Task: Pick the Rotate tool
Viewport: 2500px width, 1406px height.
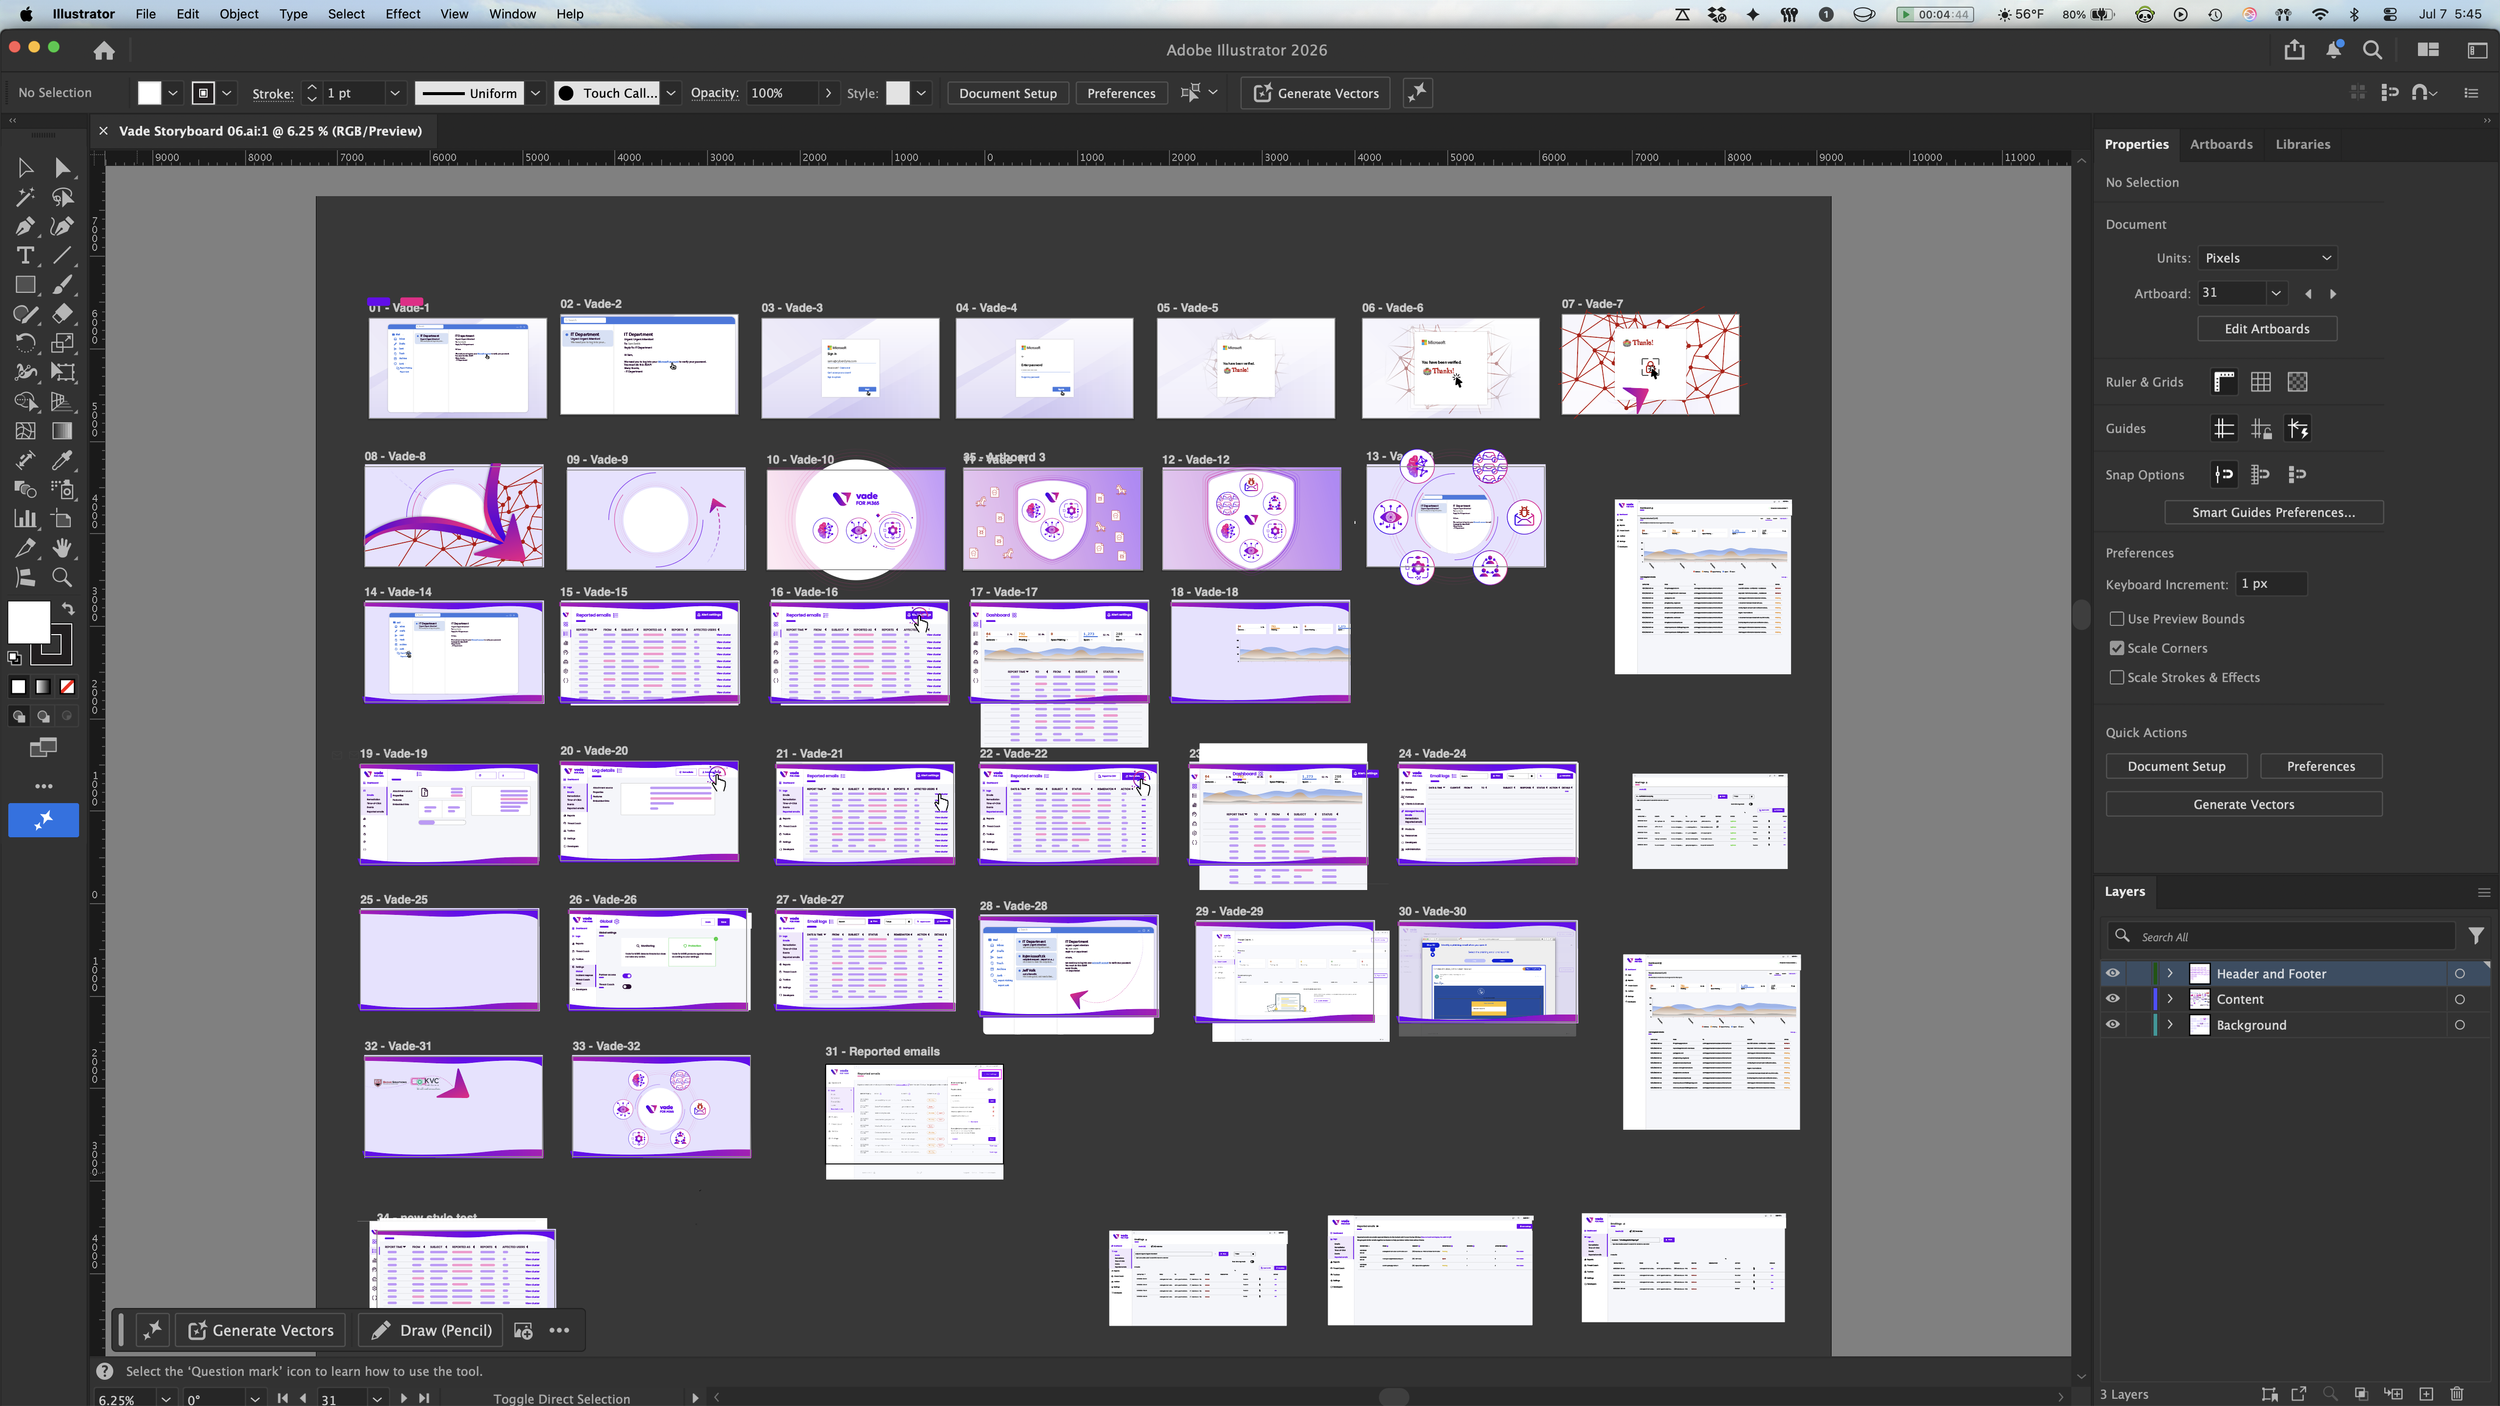Action: click(x=25, y=343)
